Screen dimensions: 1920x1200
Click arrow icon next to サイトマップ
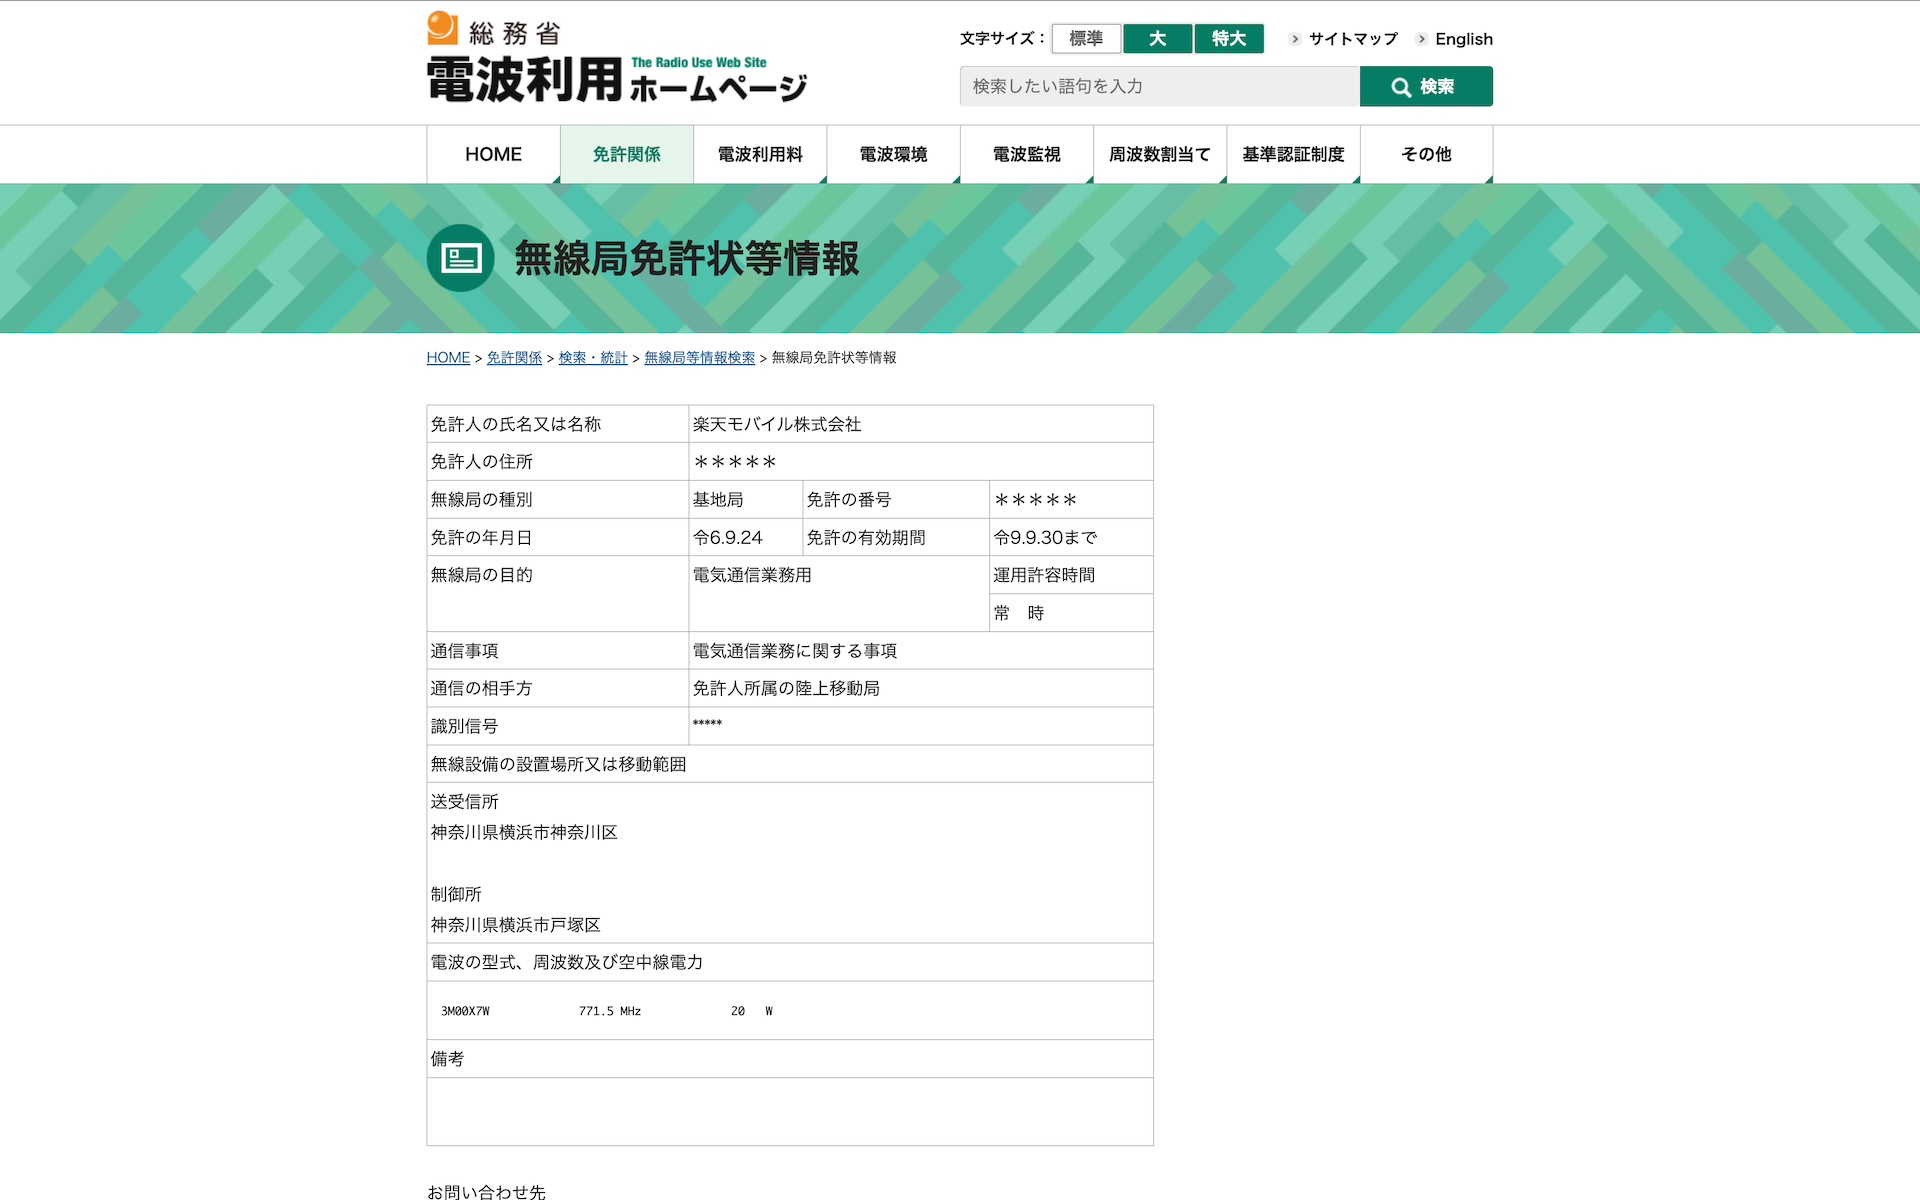1295,39
